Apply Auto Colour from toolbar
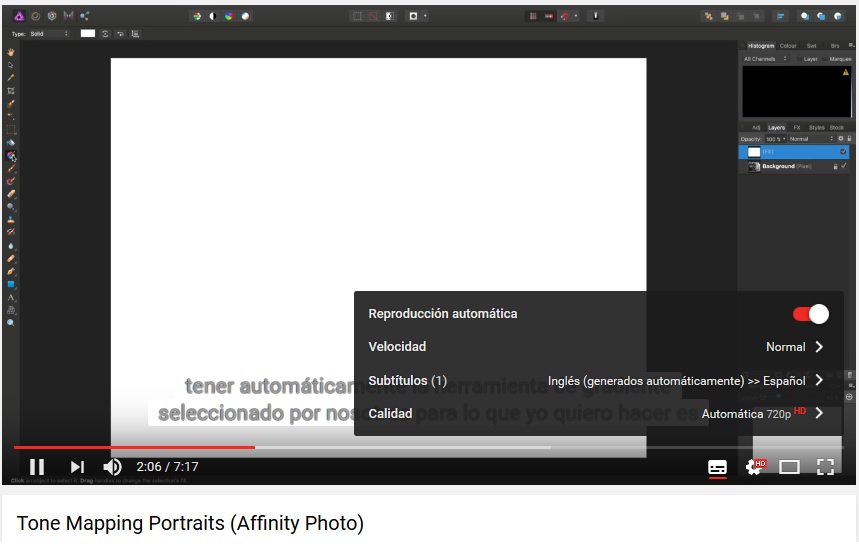 click(229, 16)
